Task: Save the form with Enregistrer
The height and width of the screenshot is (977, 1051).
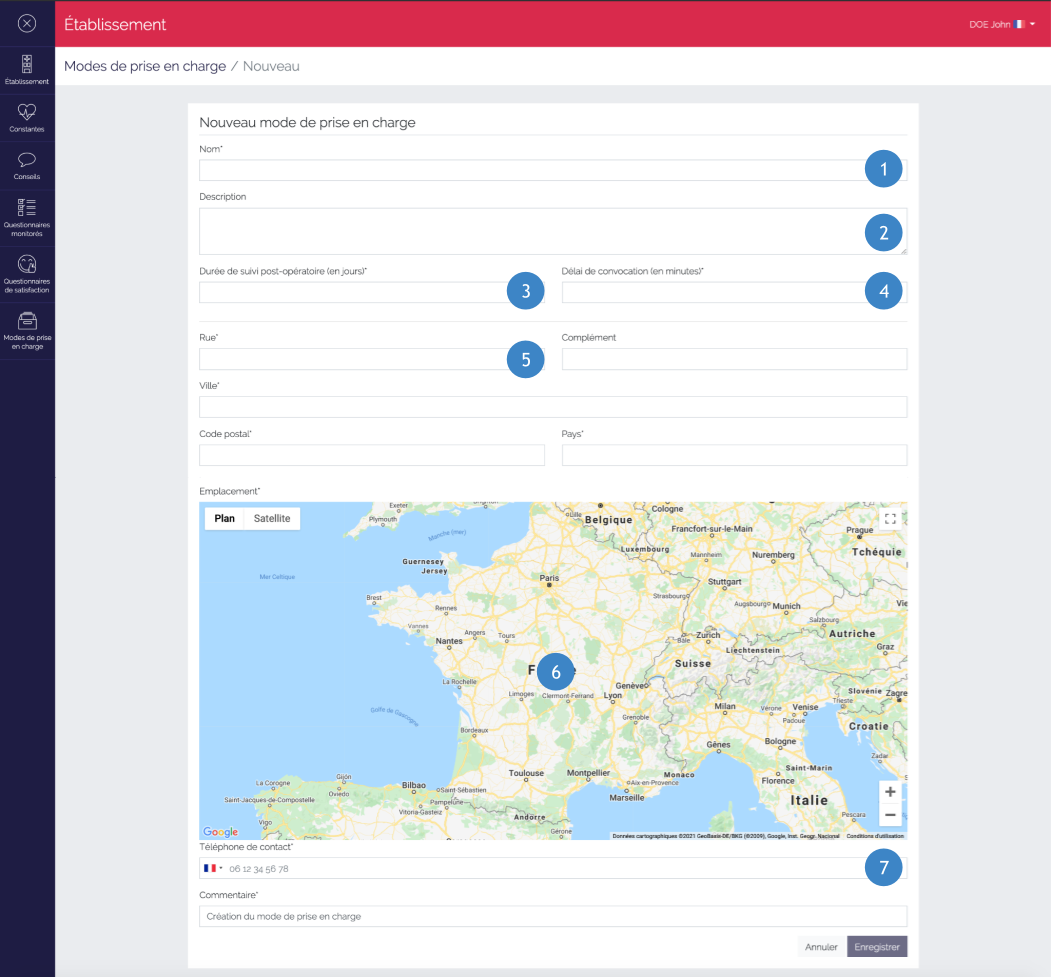Action: [x=877, y=946]
